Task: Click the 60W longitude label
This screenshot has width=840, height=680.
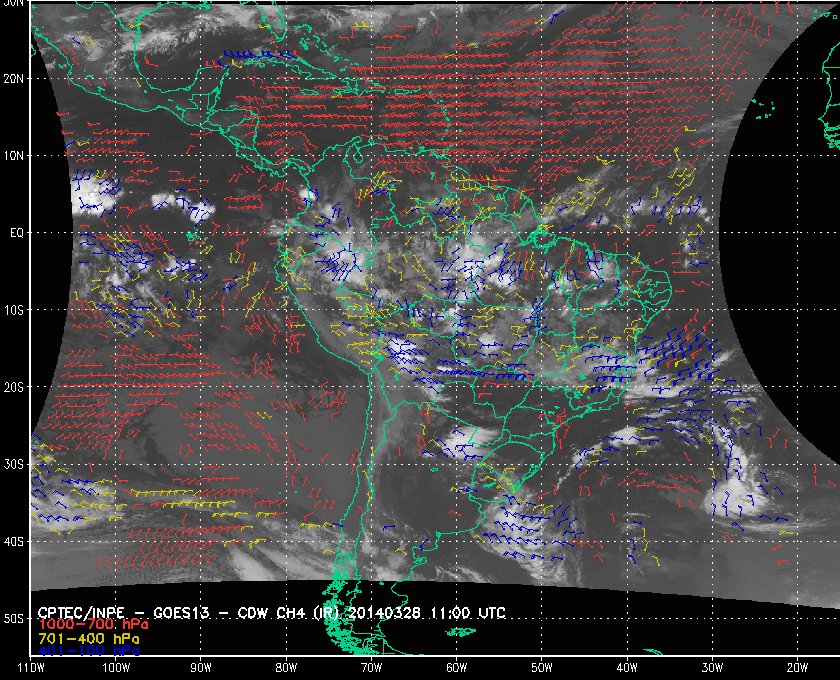Action: (456, 667)
